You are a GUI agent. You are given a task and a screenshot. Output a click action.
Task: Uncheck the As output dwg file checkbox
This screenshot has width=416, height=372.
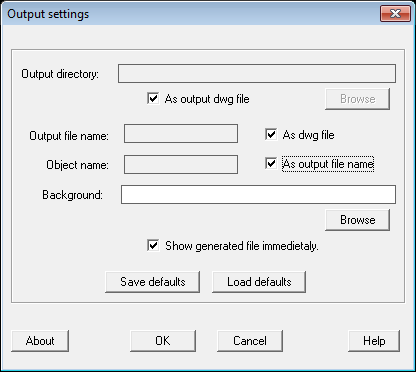coord(153,99)
